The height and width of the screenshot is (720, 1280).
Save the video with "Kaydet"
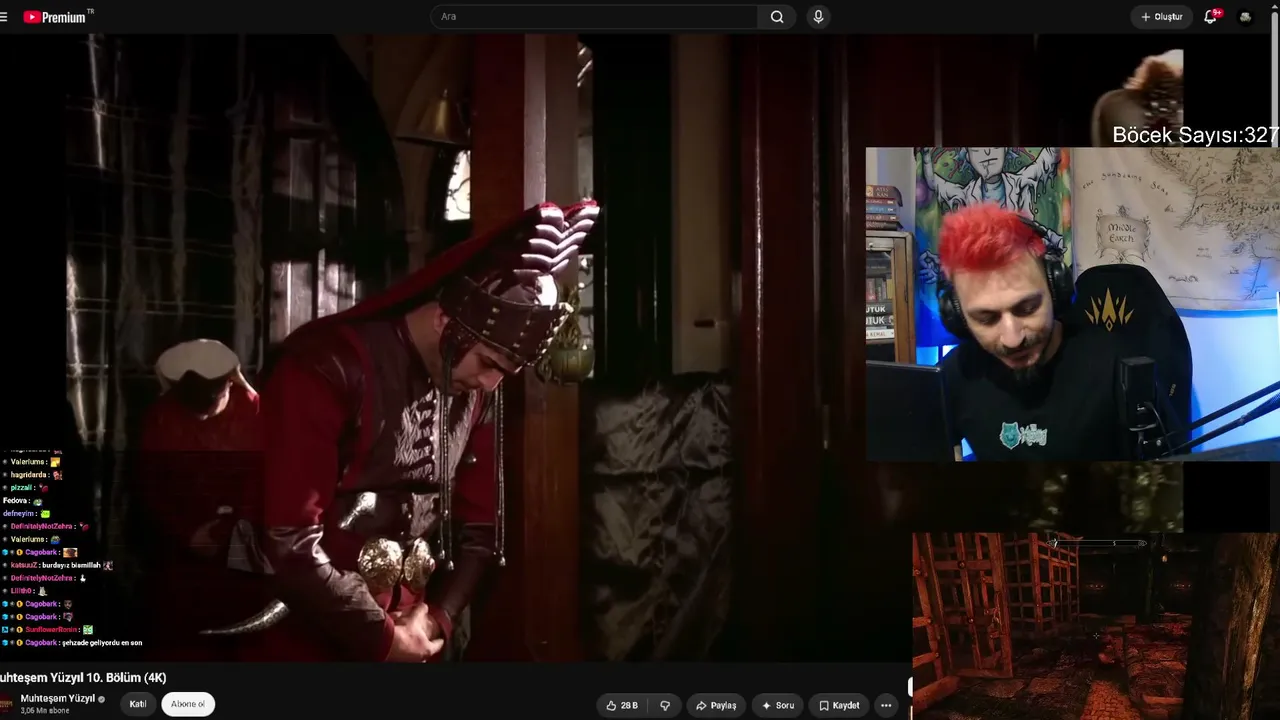tap(839, 705)
